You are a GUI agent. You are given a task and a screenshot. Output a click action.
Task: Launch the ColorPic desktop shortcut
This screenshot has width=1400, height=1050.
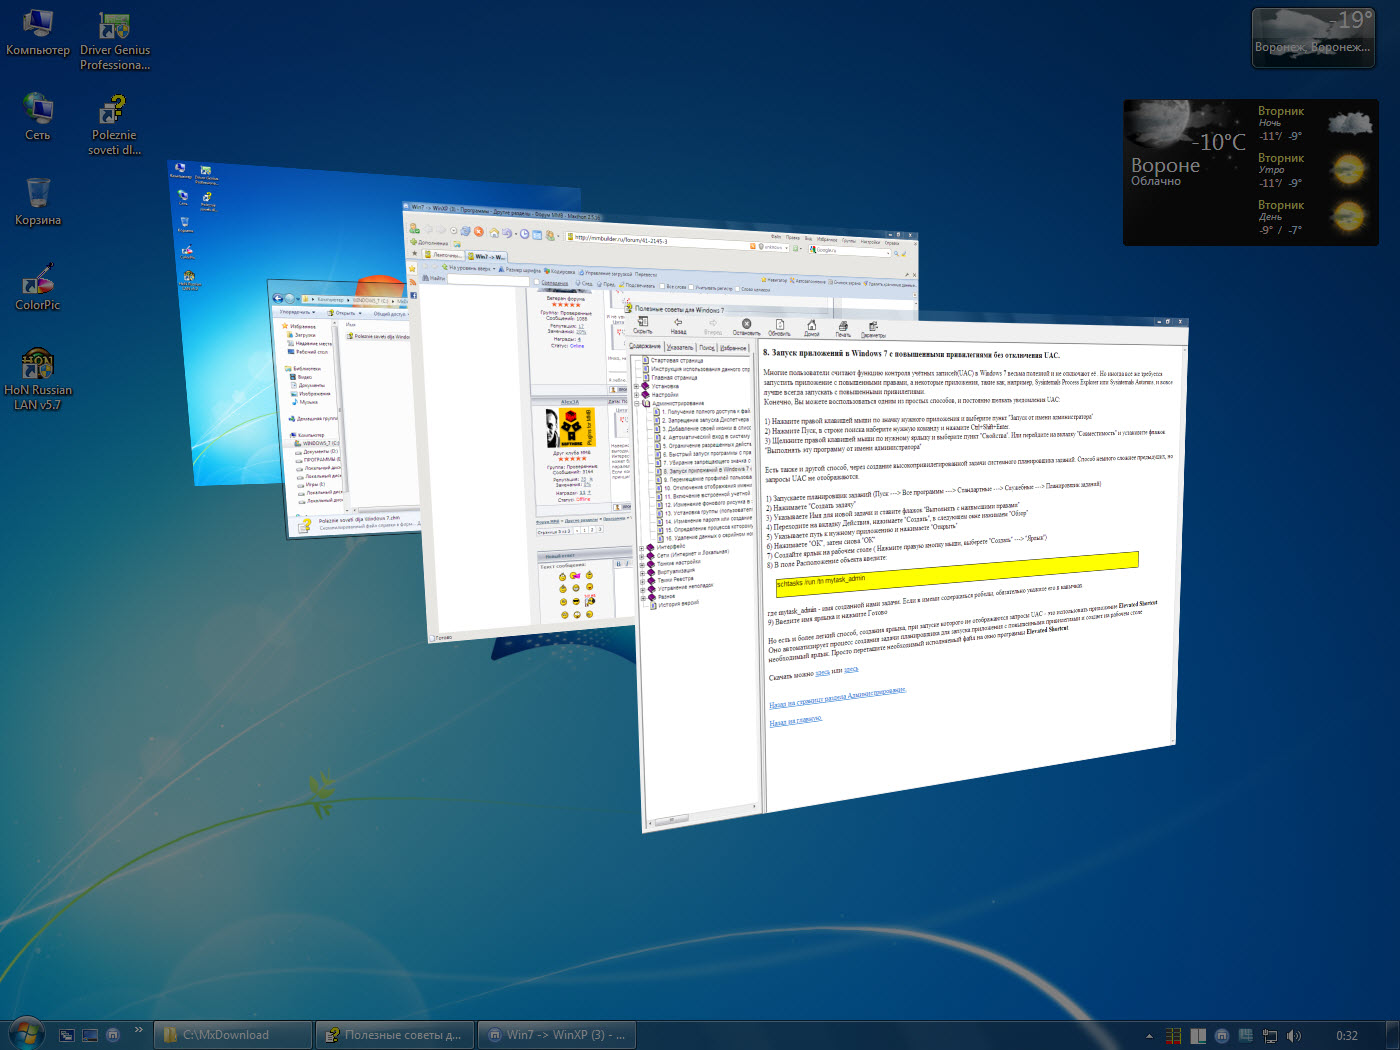pos(37,287)
